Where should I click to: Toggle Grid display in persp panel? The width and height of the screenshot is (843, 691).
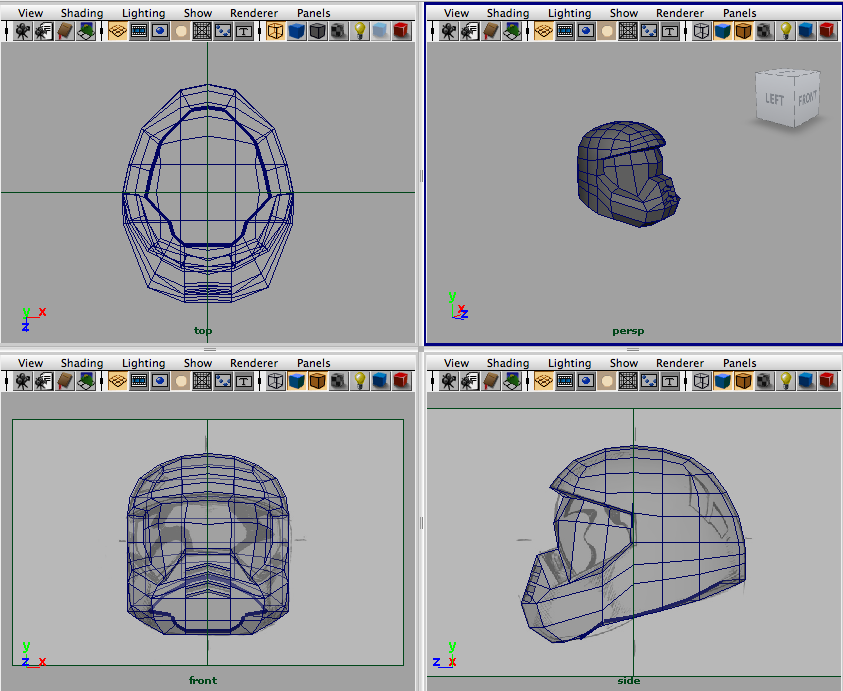click(544, 31)
